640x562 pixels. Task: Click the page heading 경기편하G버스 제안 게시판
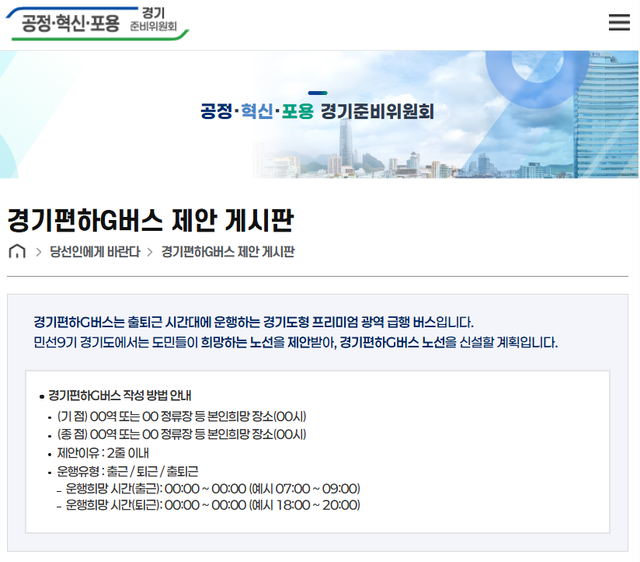click(x=150, y=220)
